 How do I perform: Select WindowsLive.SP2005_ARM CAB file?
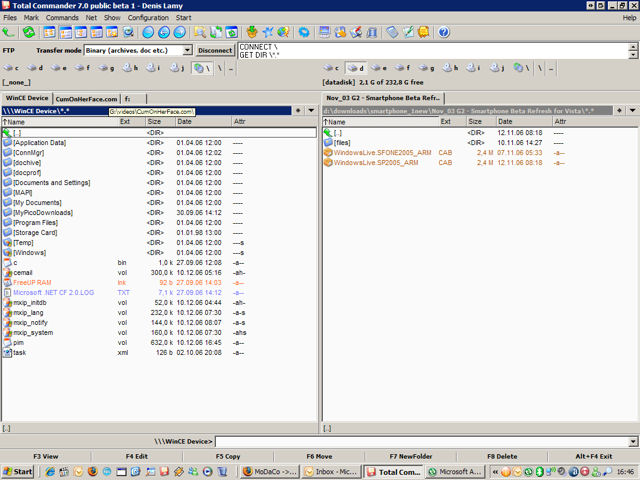coord(376,162)
